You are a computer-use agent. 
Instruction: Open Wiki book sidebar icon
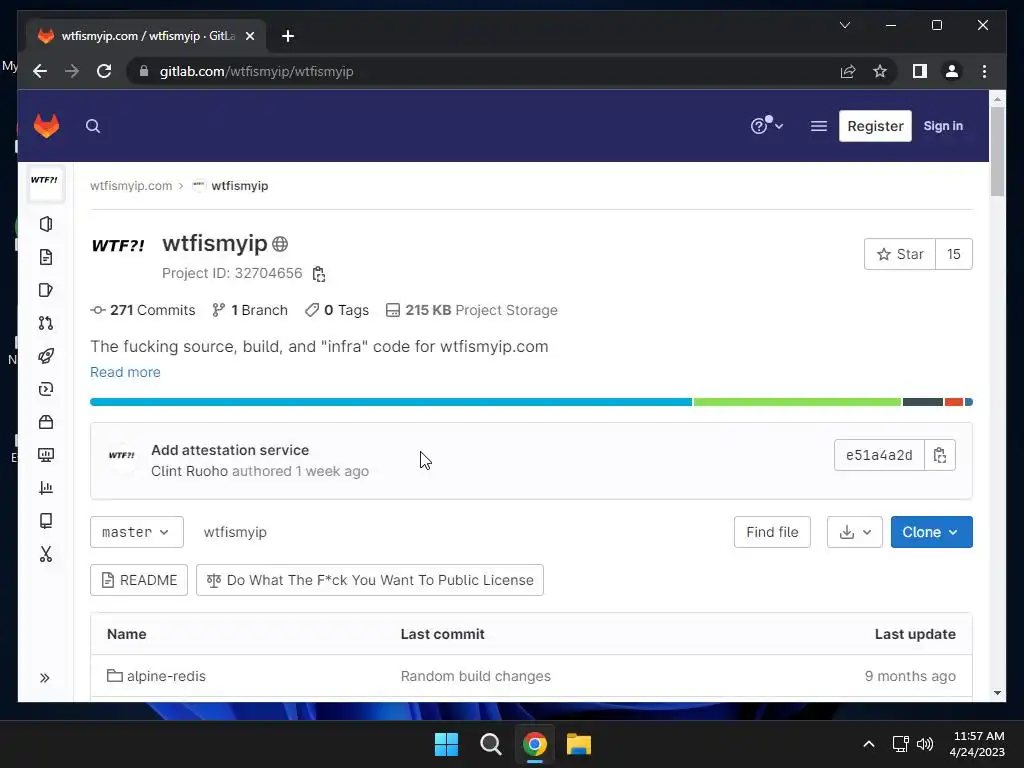[46, 520]
